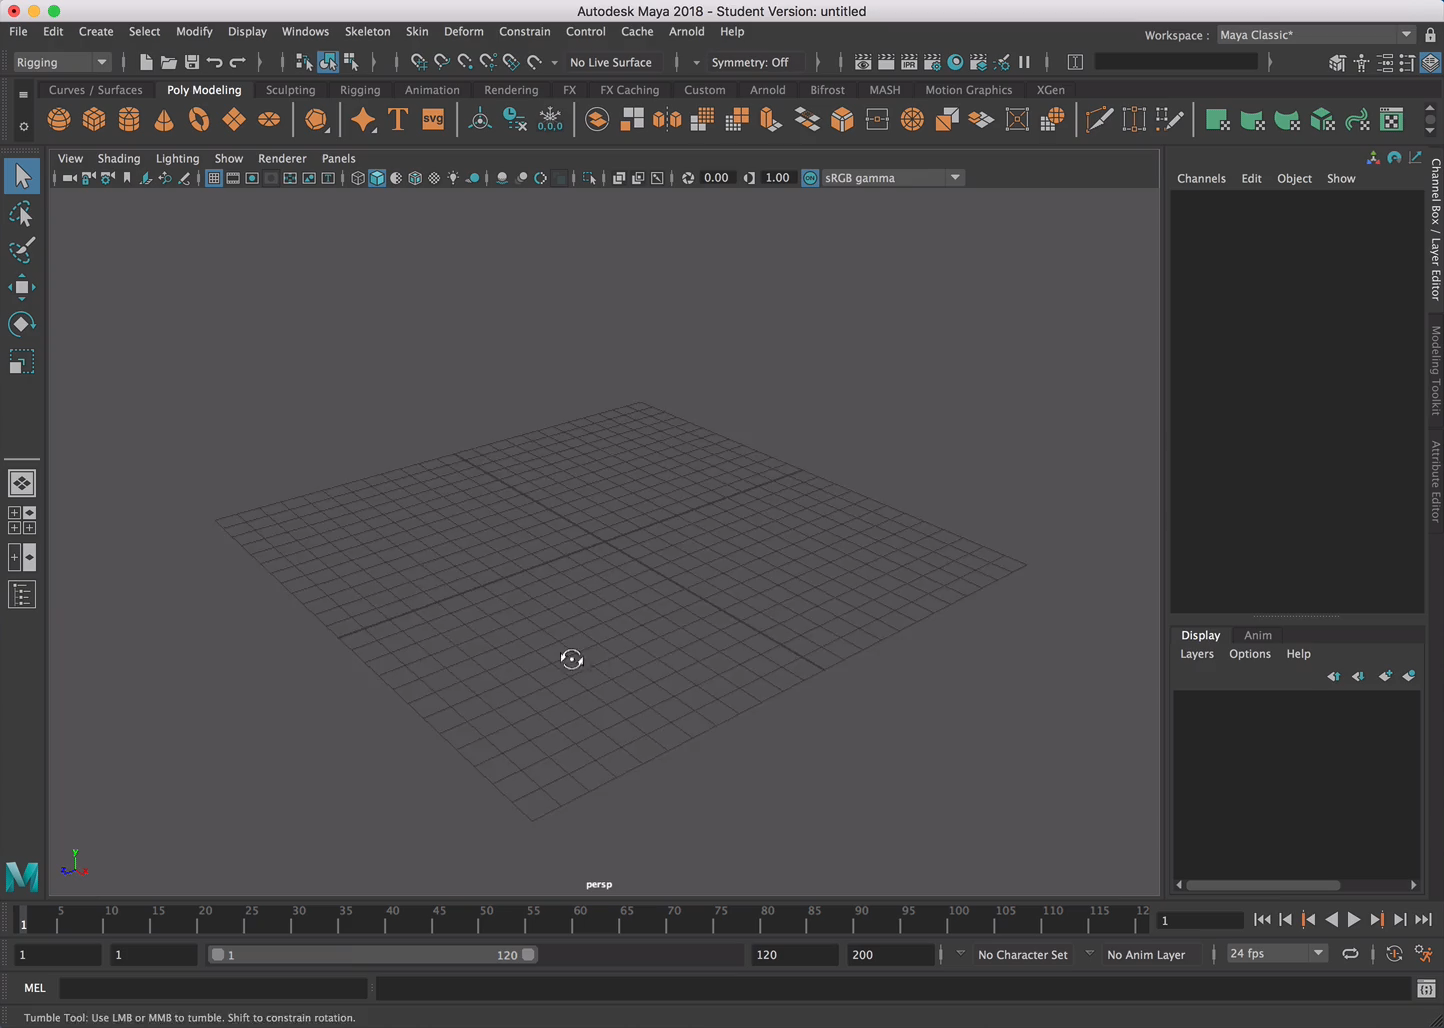Viewport: 1444px width, 1028px height.
Task: Save the scene using the toolbar icon
Action: (192, 62)
